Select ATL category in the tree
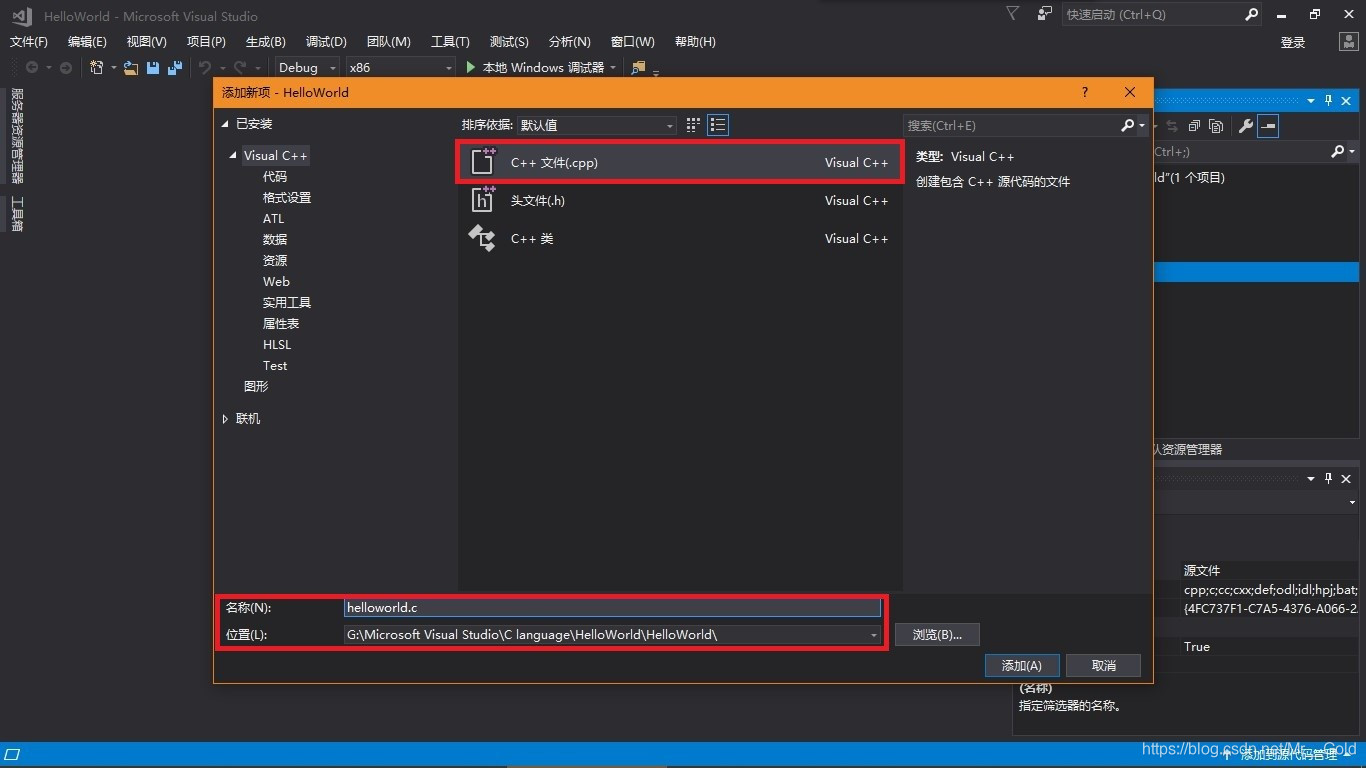The image size is (1366, 768). pyautogui.click(x=273, y=218)
